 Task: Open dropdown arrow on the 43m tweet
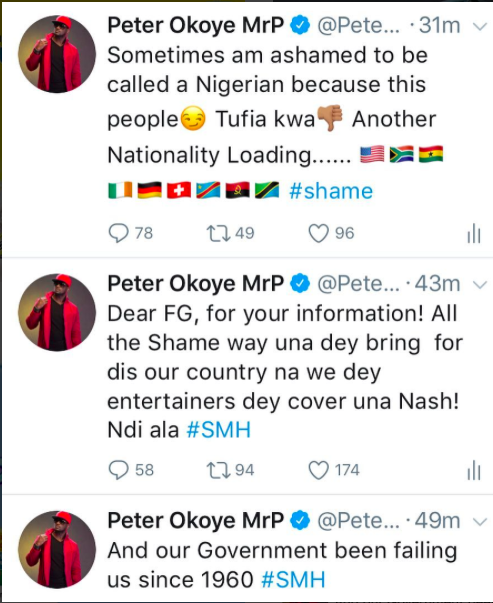tap(480, 285)
